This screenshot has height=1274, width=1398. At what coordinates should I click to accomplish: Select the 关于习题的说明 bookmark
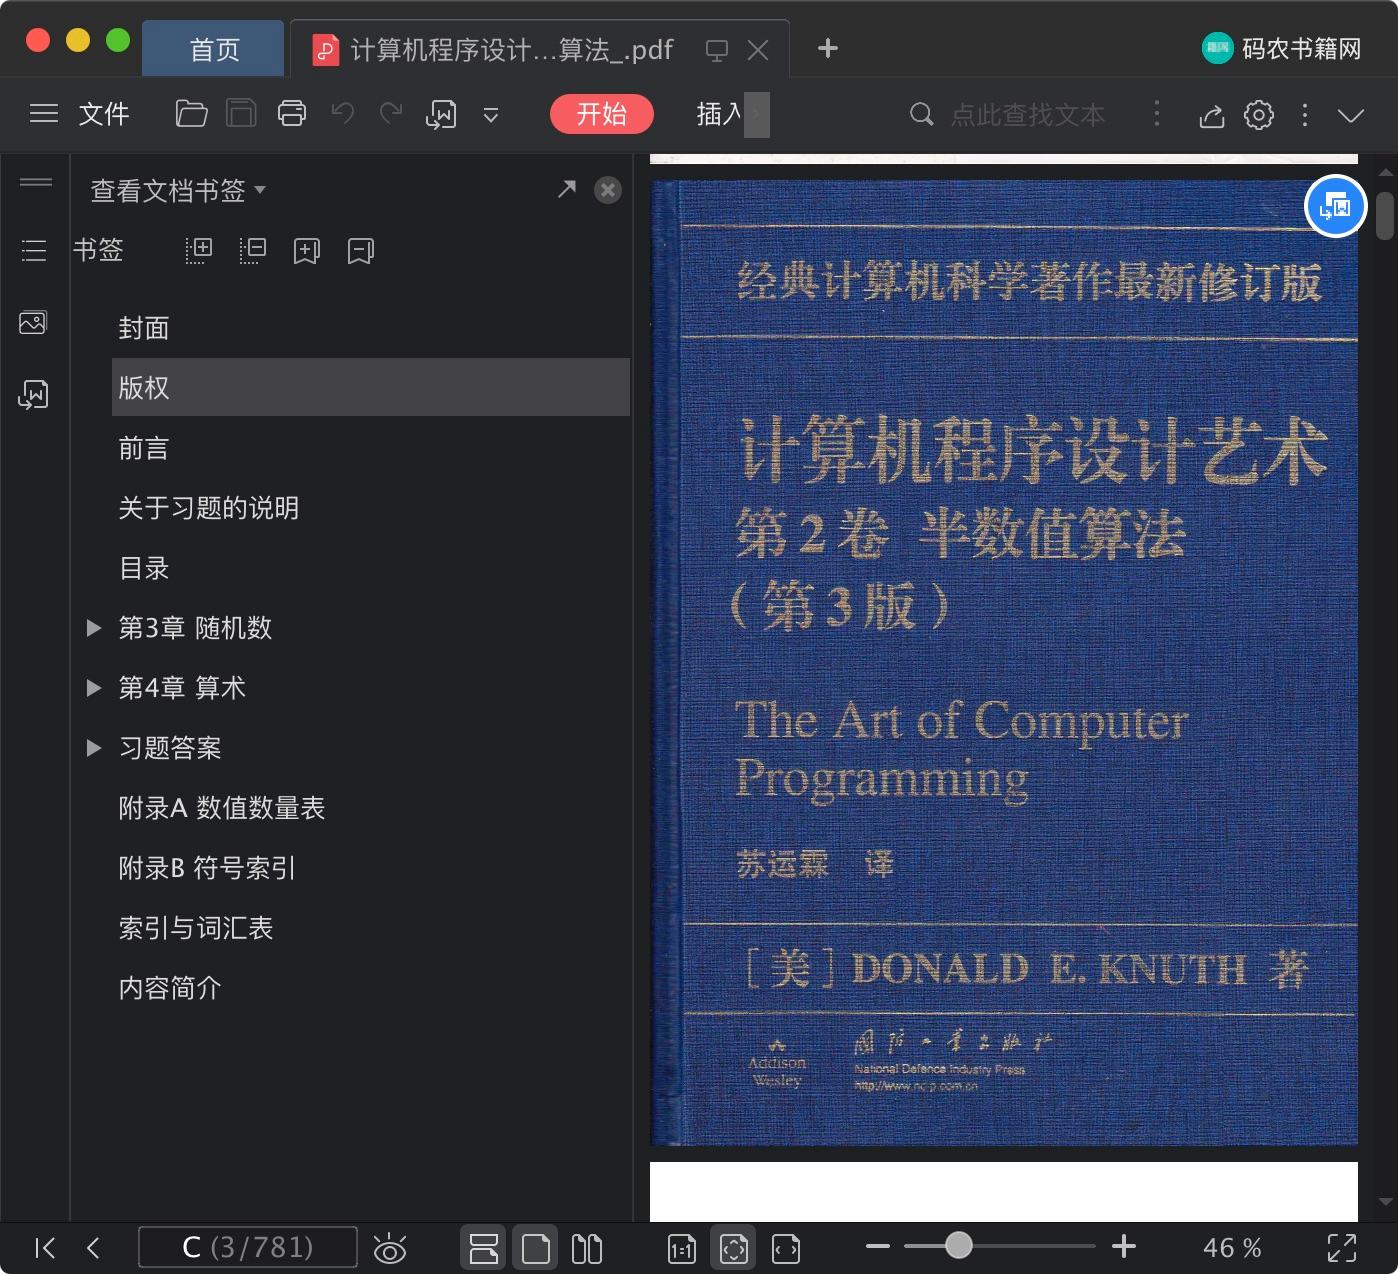(208, 508)
